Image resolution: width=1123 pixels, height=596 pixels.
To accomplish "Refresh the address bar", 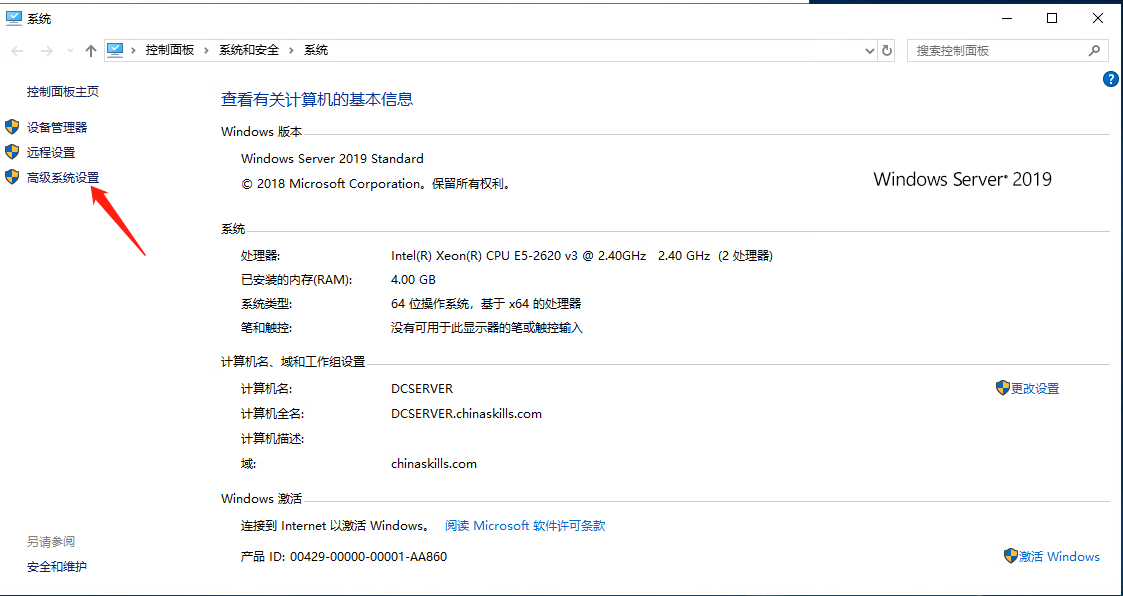I will tap(887, 51).
